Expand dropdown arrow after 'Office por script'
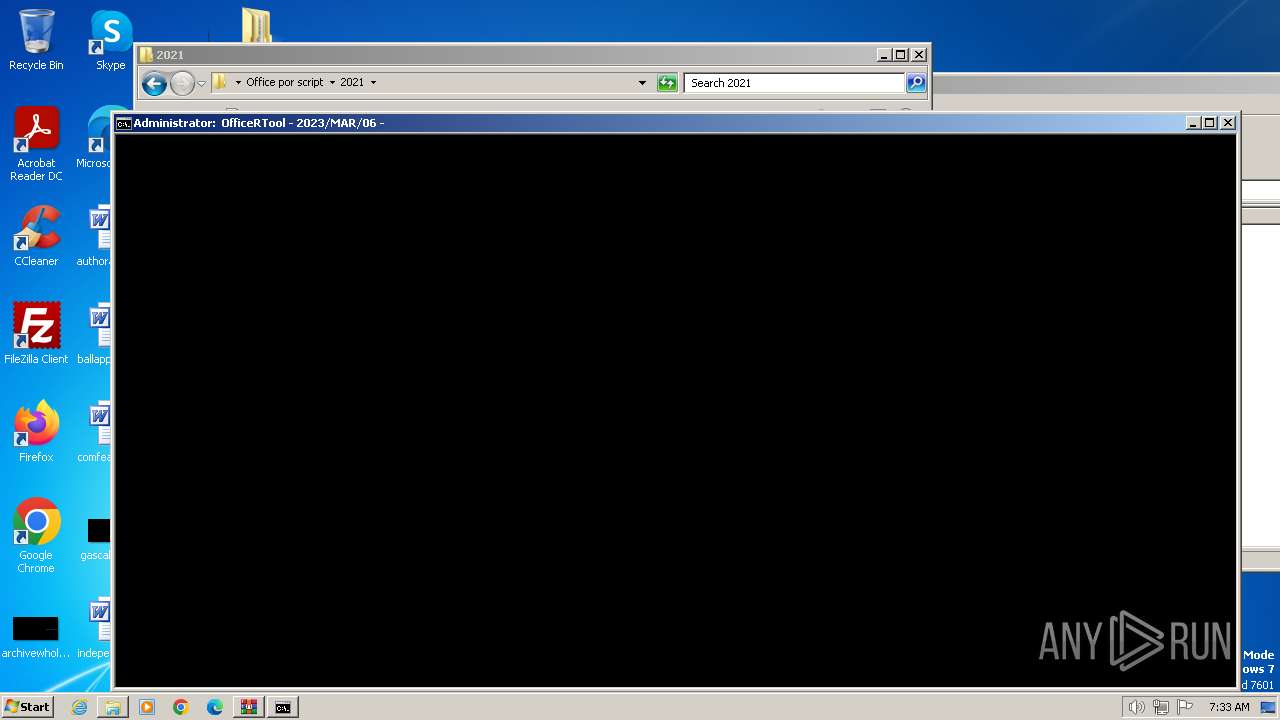This screenshot has height=720, width=1280. point(332,82)
